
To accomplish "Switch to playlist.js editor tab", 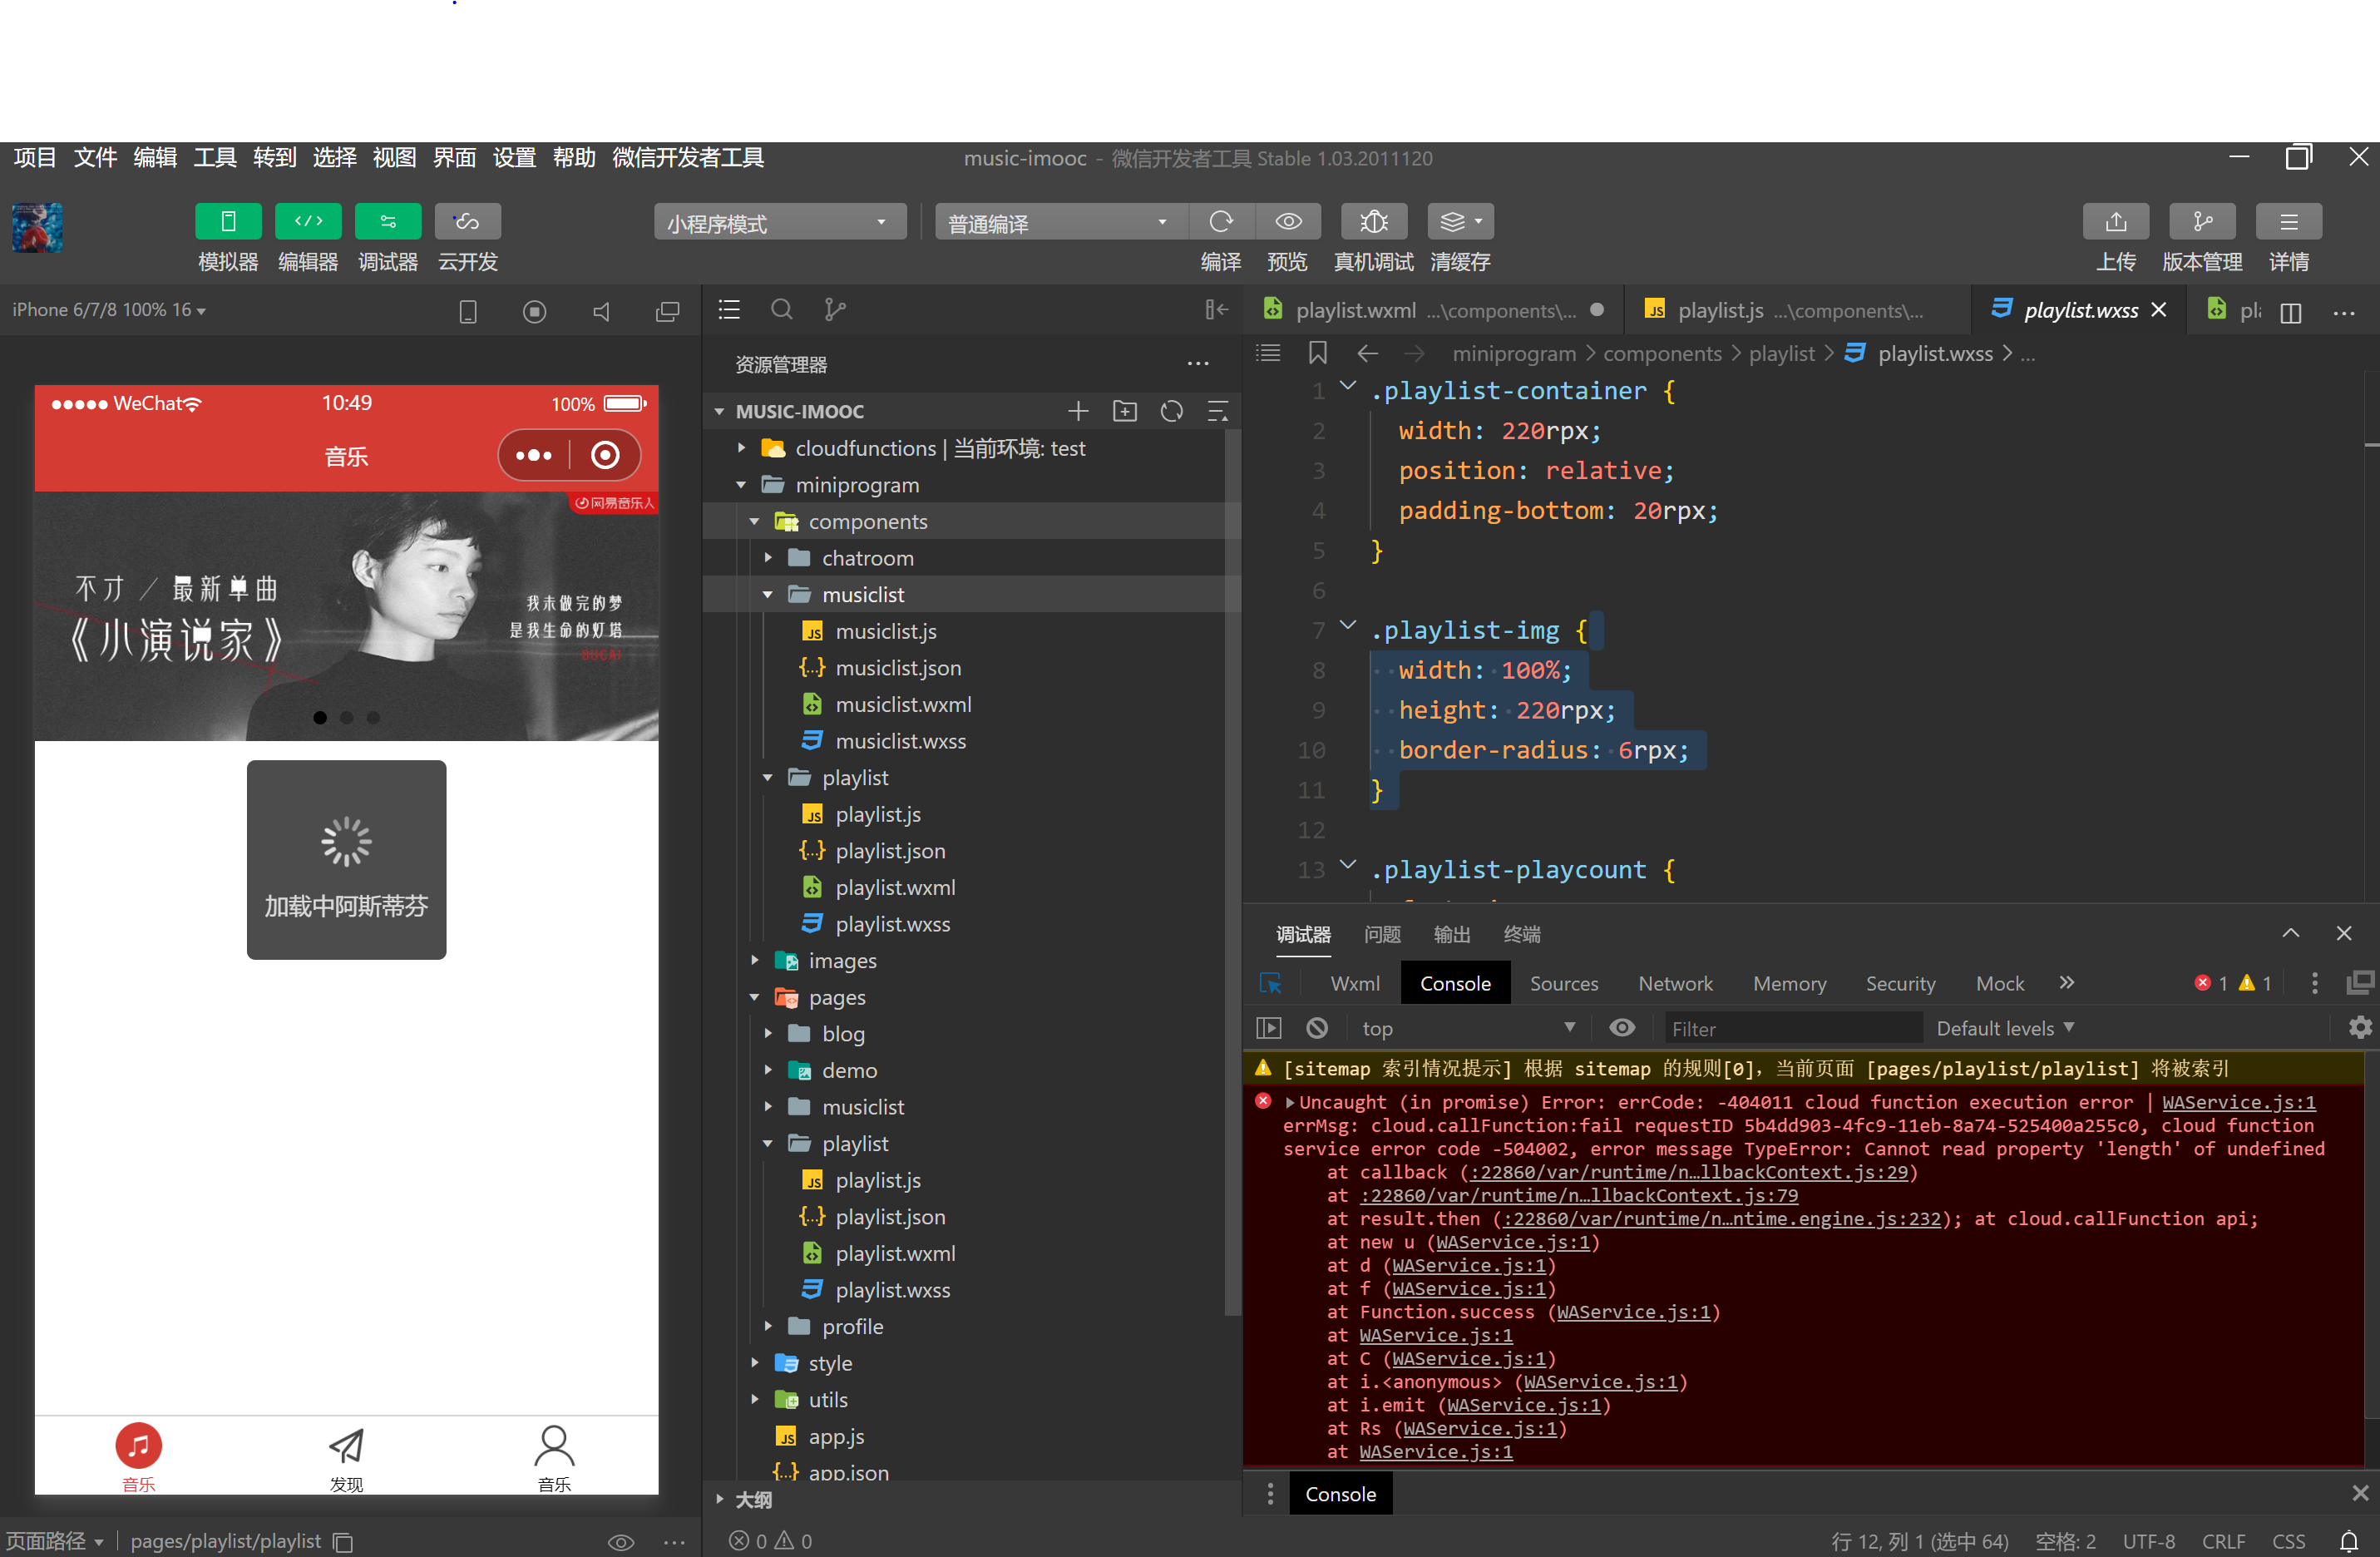I will (x=1796, y=310).
